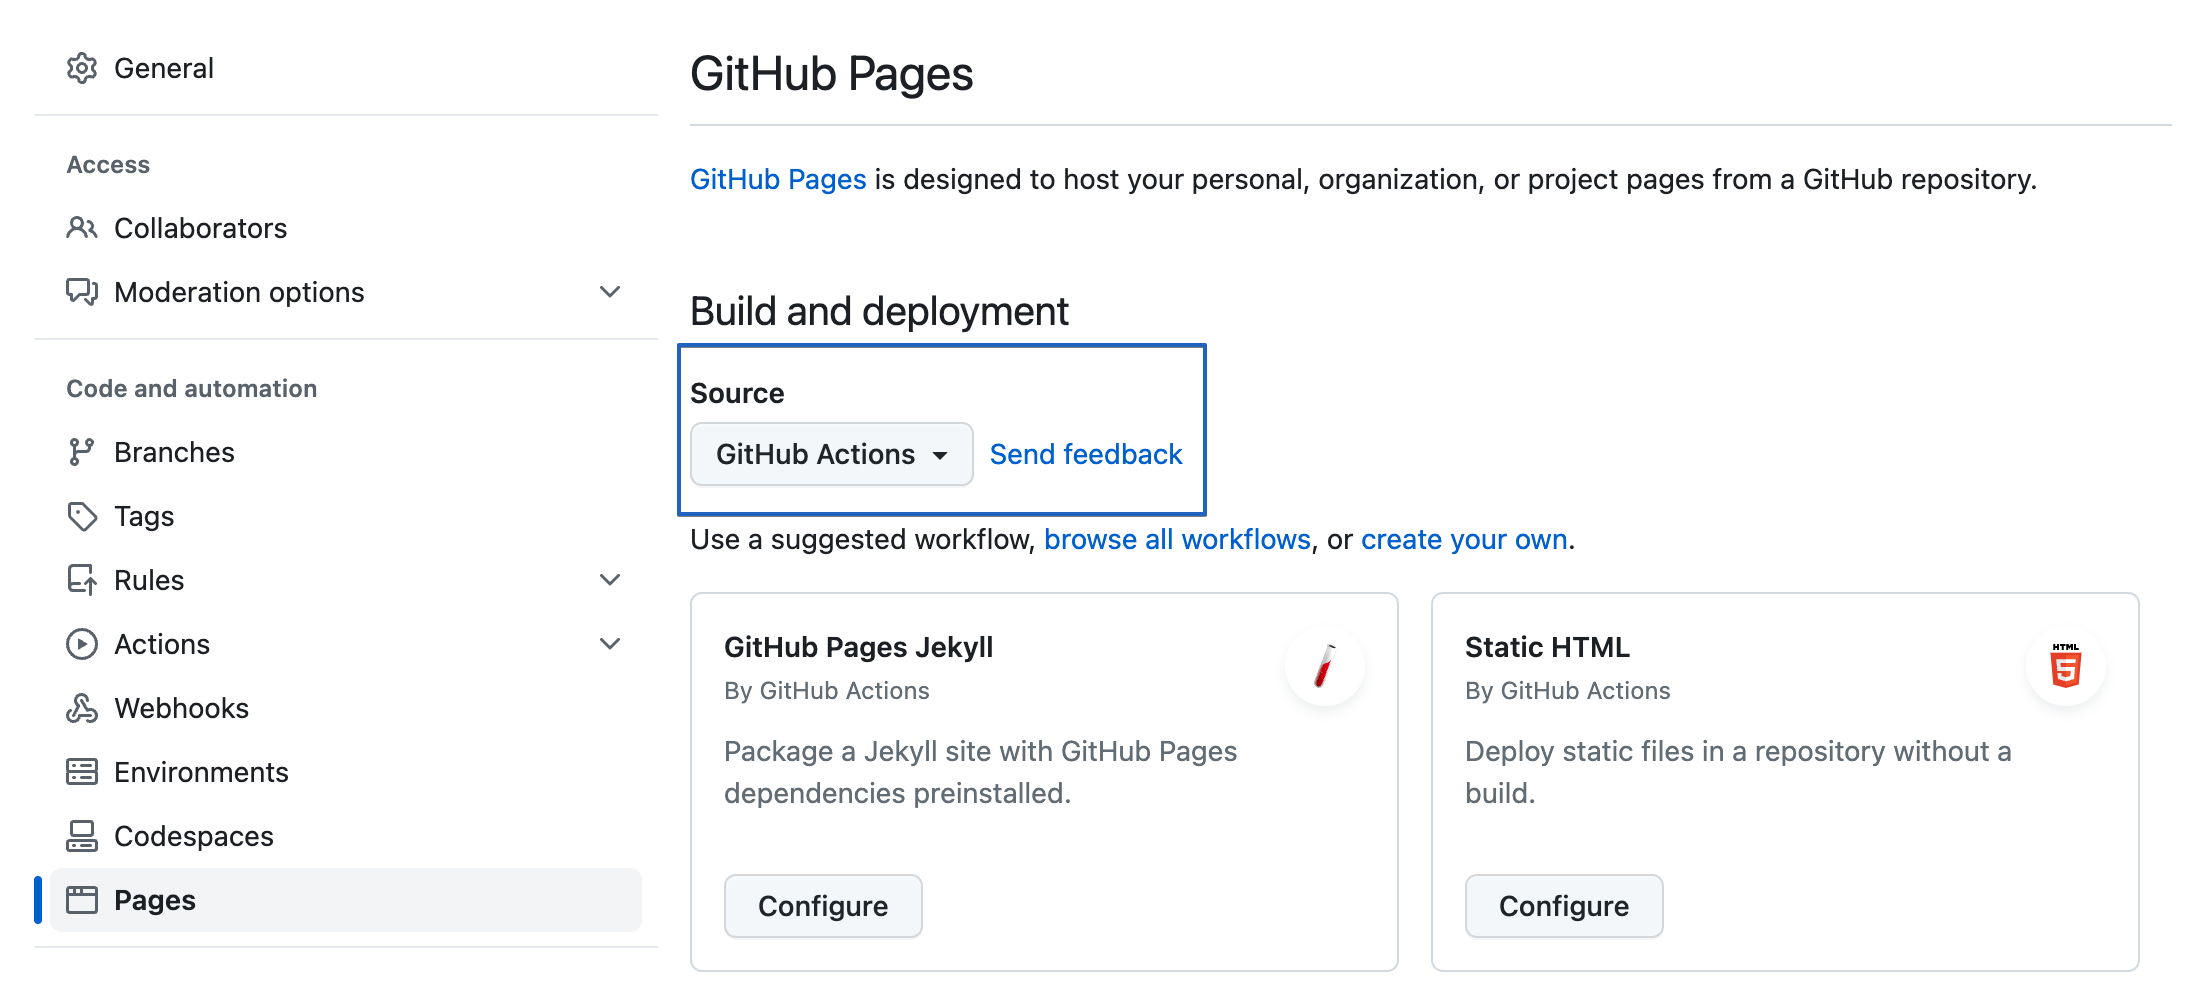2208x986 pixels.
Task: Open Moderation options section
Action: 239,292
